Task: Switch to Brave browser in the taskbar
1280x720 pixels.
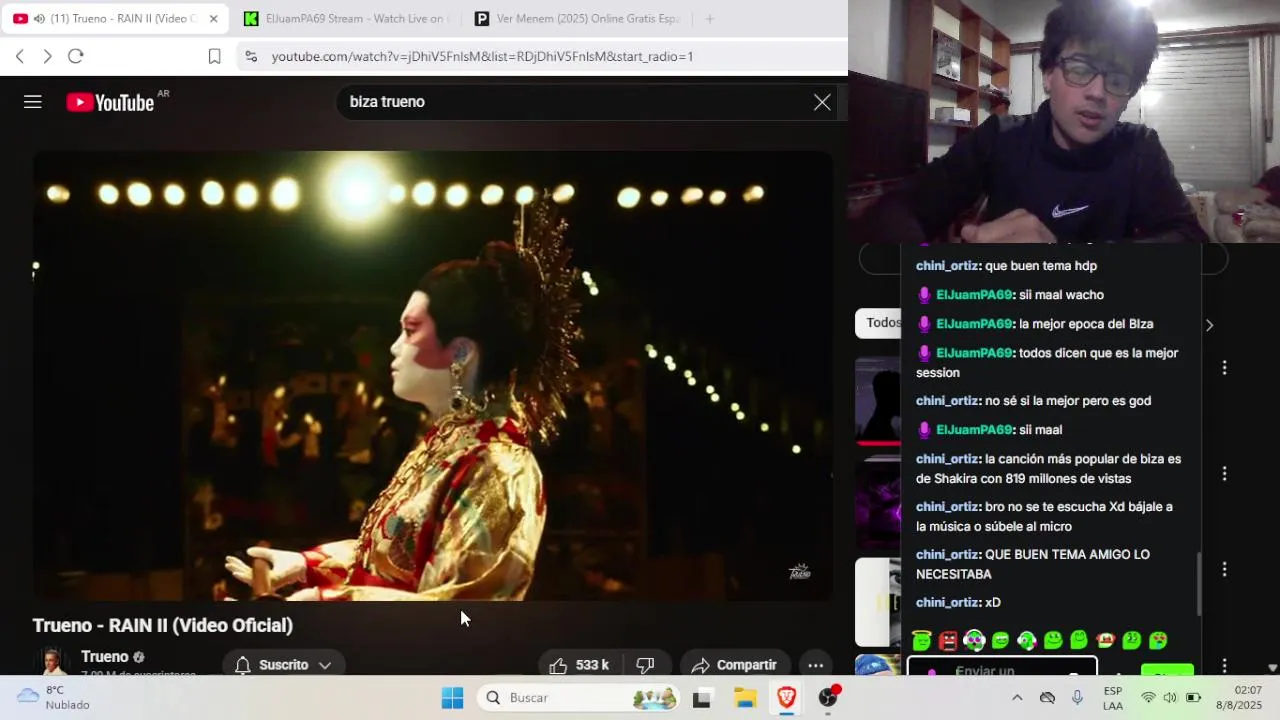Action: [787, 698]
